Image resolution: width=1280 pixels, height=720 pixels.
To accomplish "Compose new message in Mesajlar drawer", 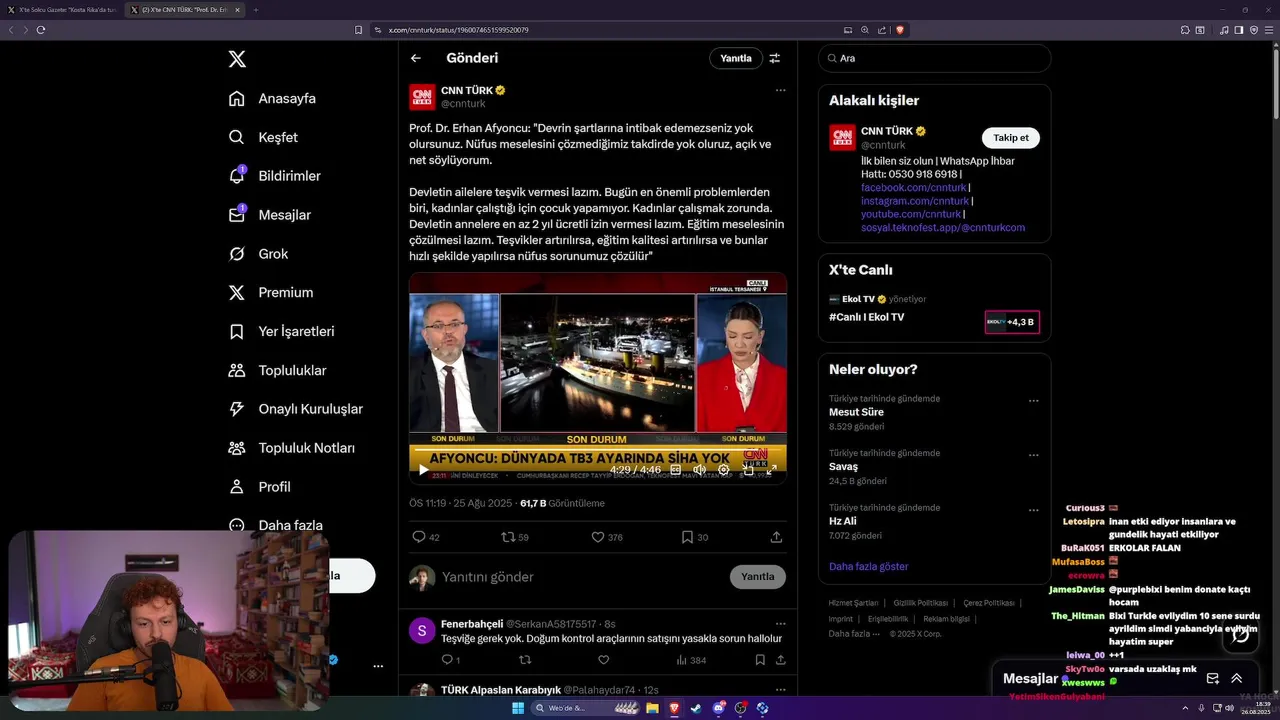I will [x=1213, y=678].
